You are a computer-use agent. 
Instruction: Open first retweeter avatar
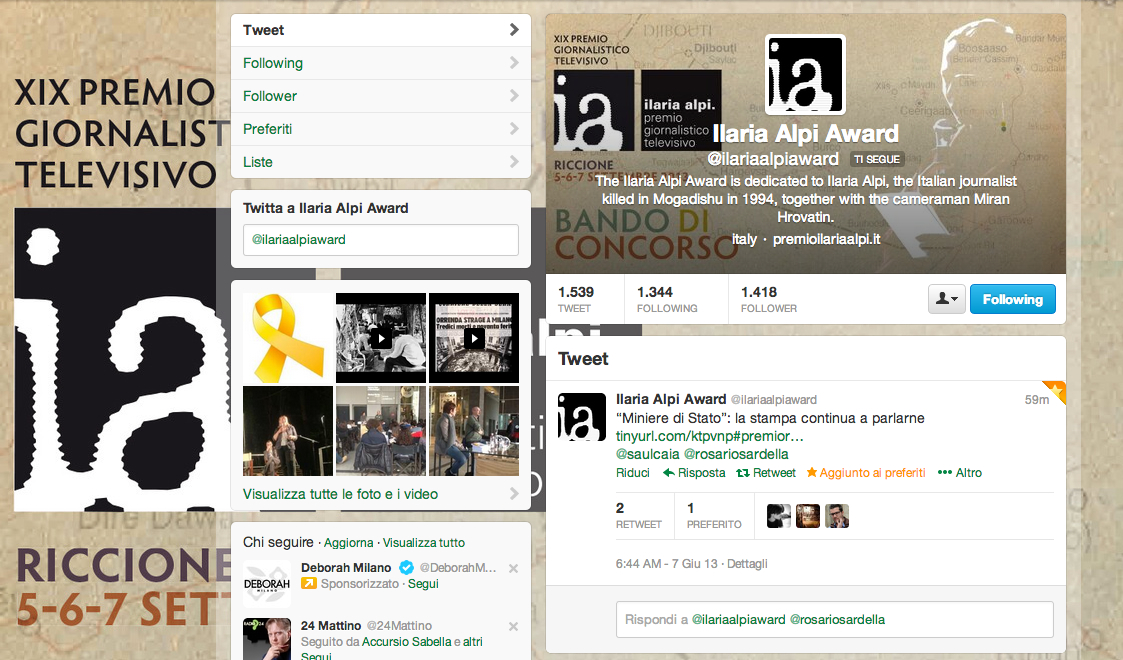click(779, 516)
